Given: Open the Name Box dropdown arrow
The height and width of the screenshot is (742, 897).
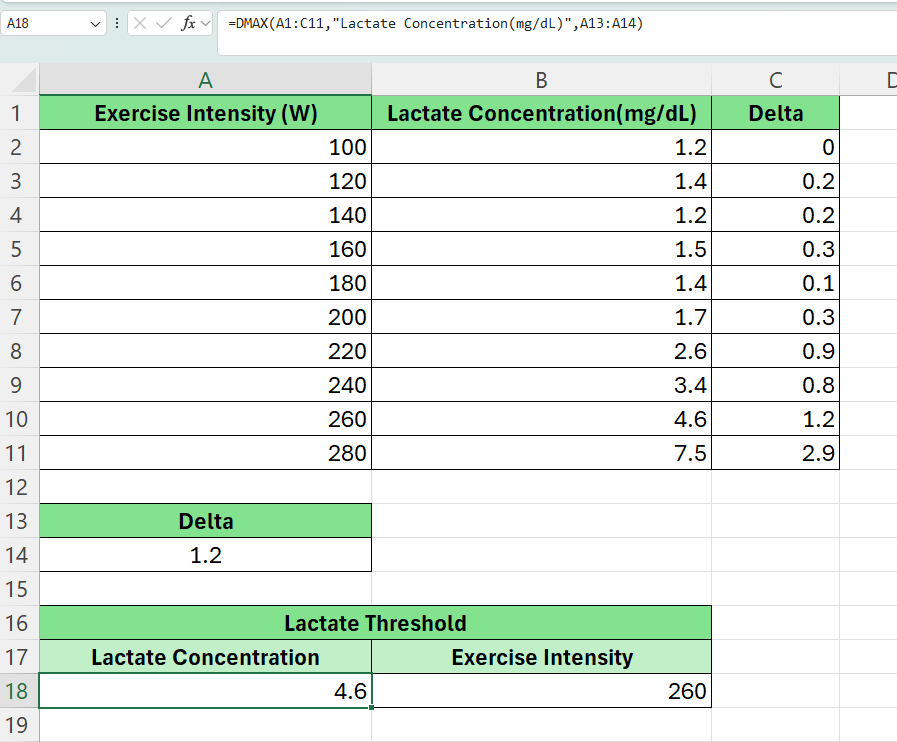Looking at the screenshot, I should [96, 22].
